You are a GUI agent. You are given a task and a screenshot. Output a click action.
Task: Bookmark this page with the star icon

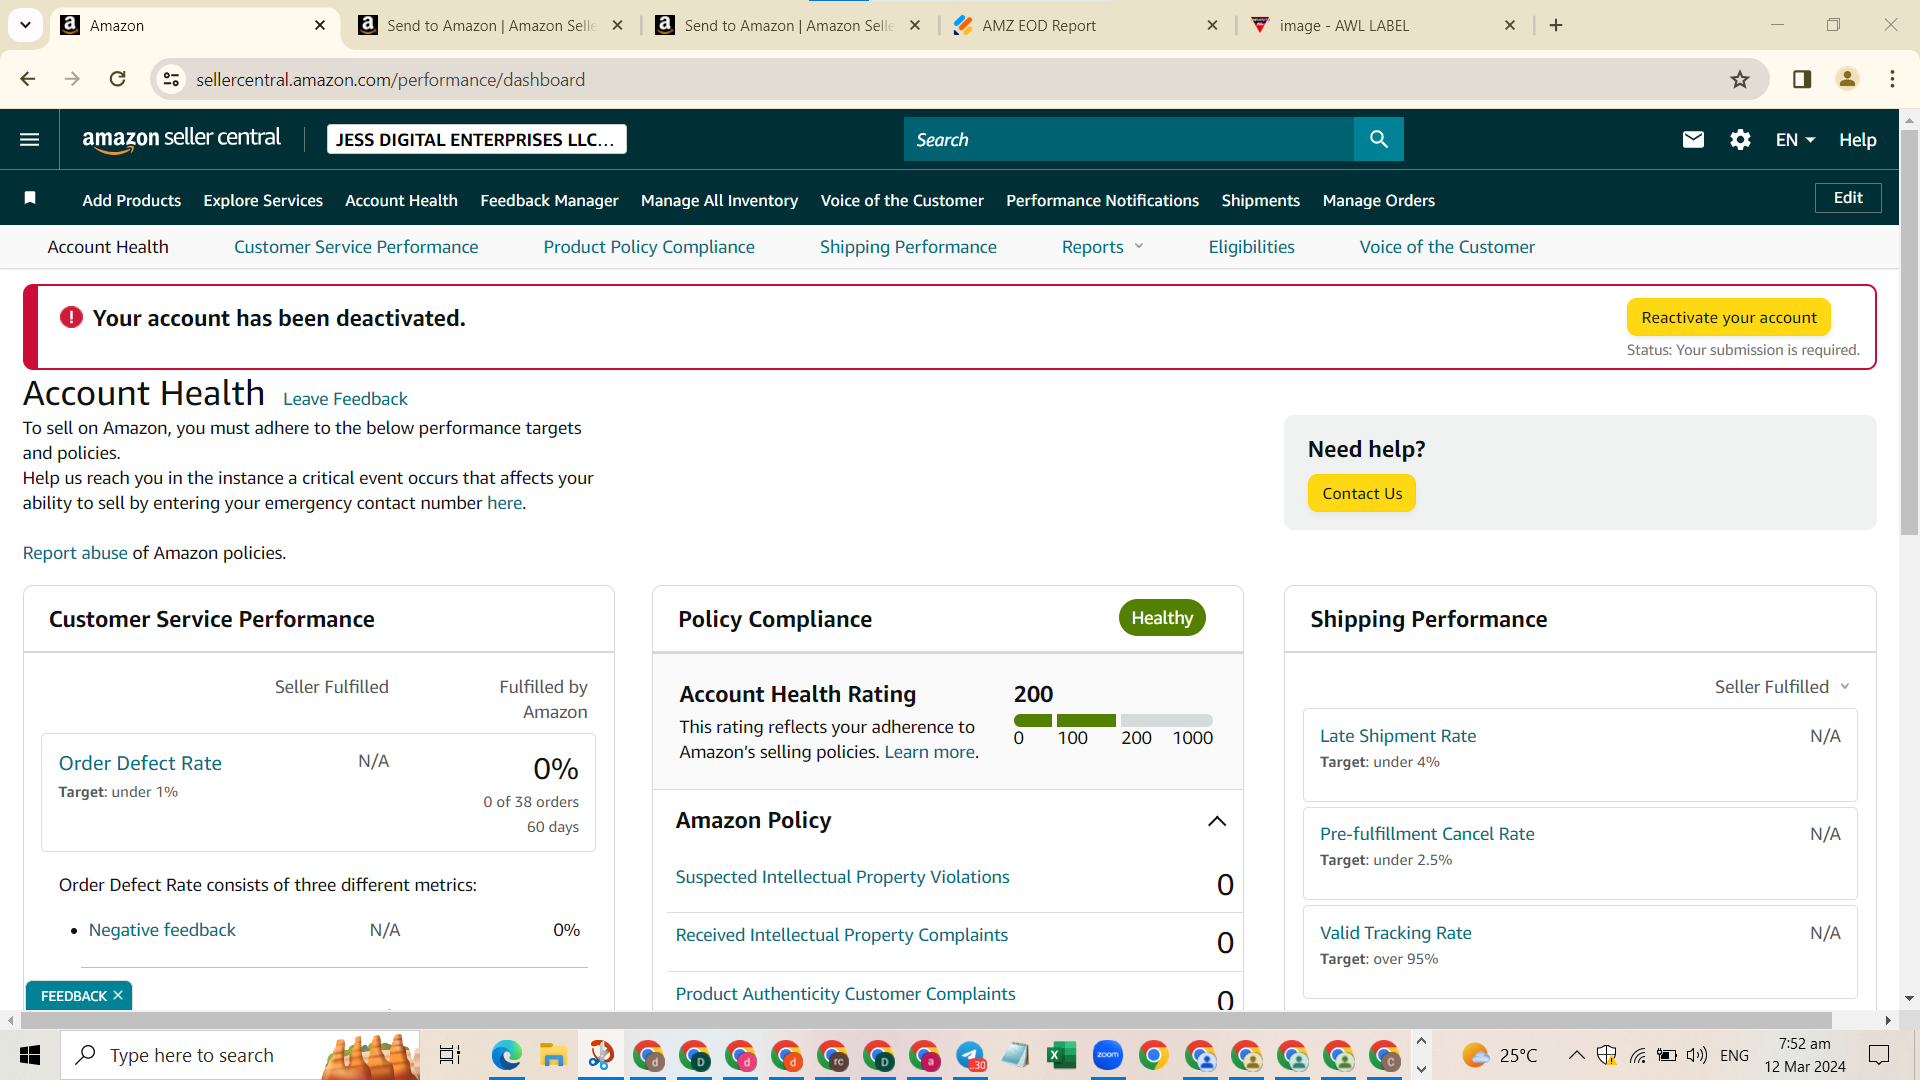(1740, 80)
